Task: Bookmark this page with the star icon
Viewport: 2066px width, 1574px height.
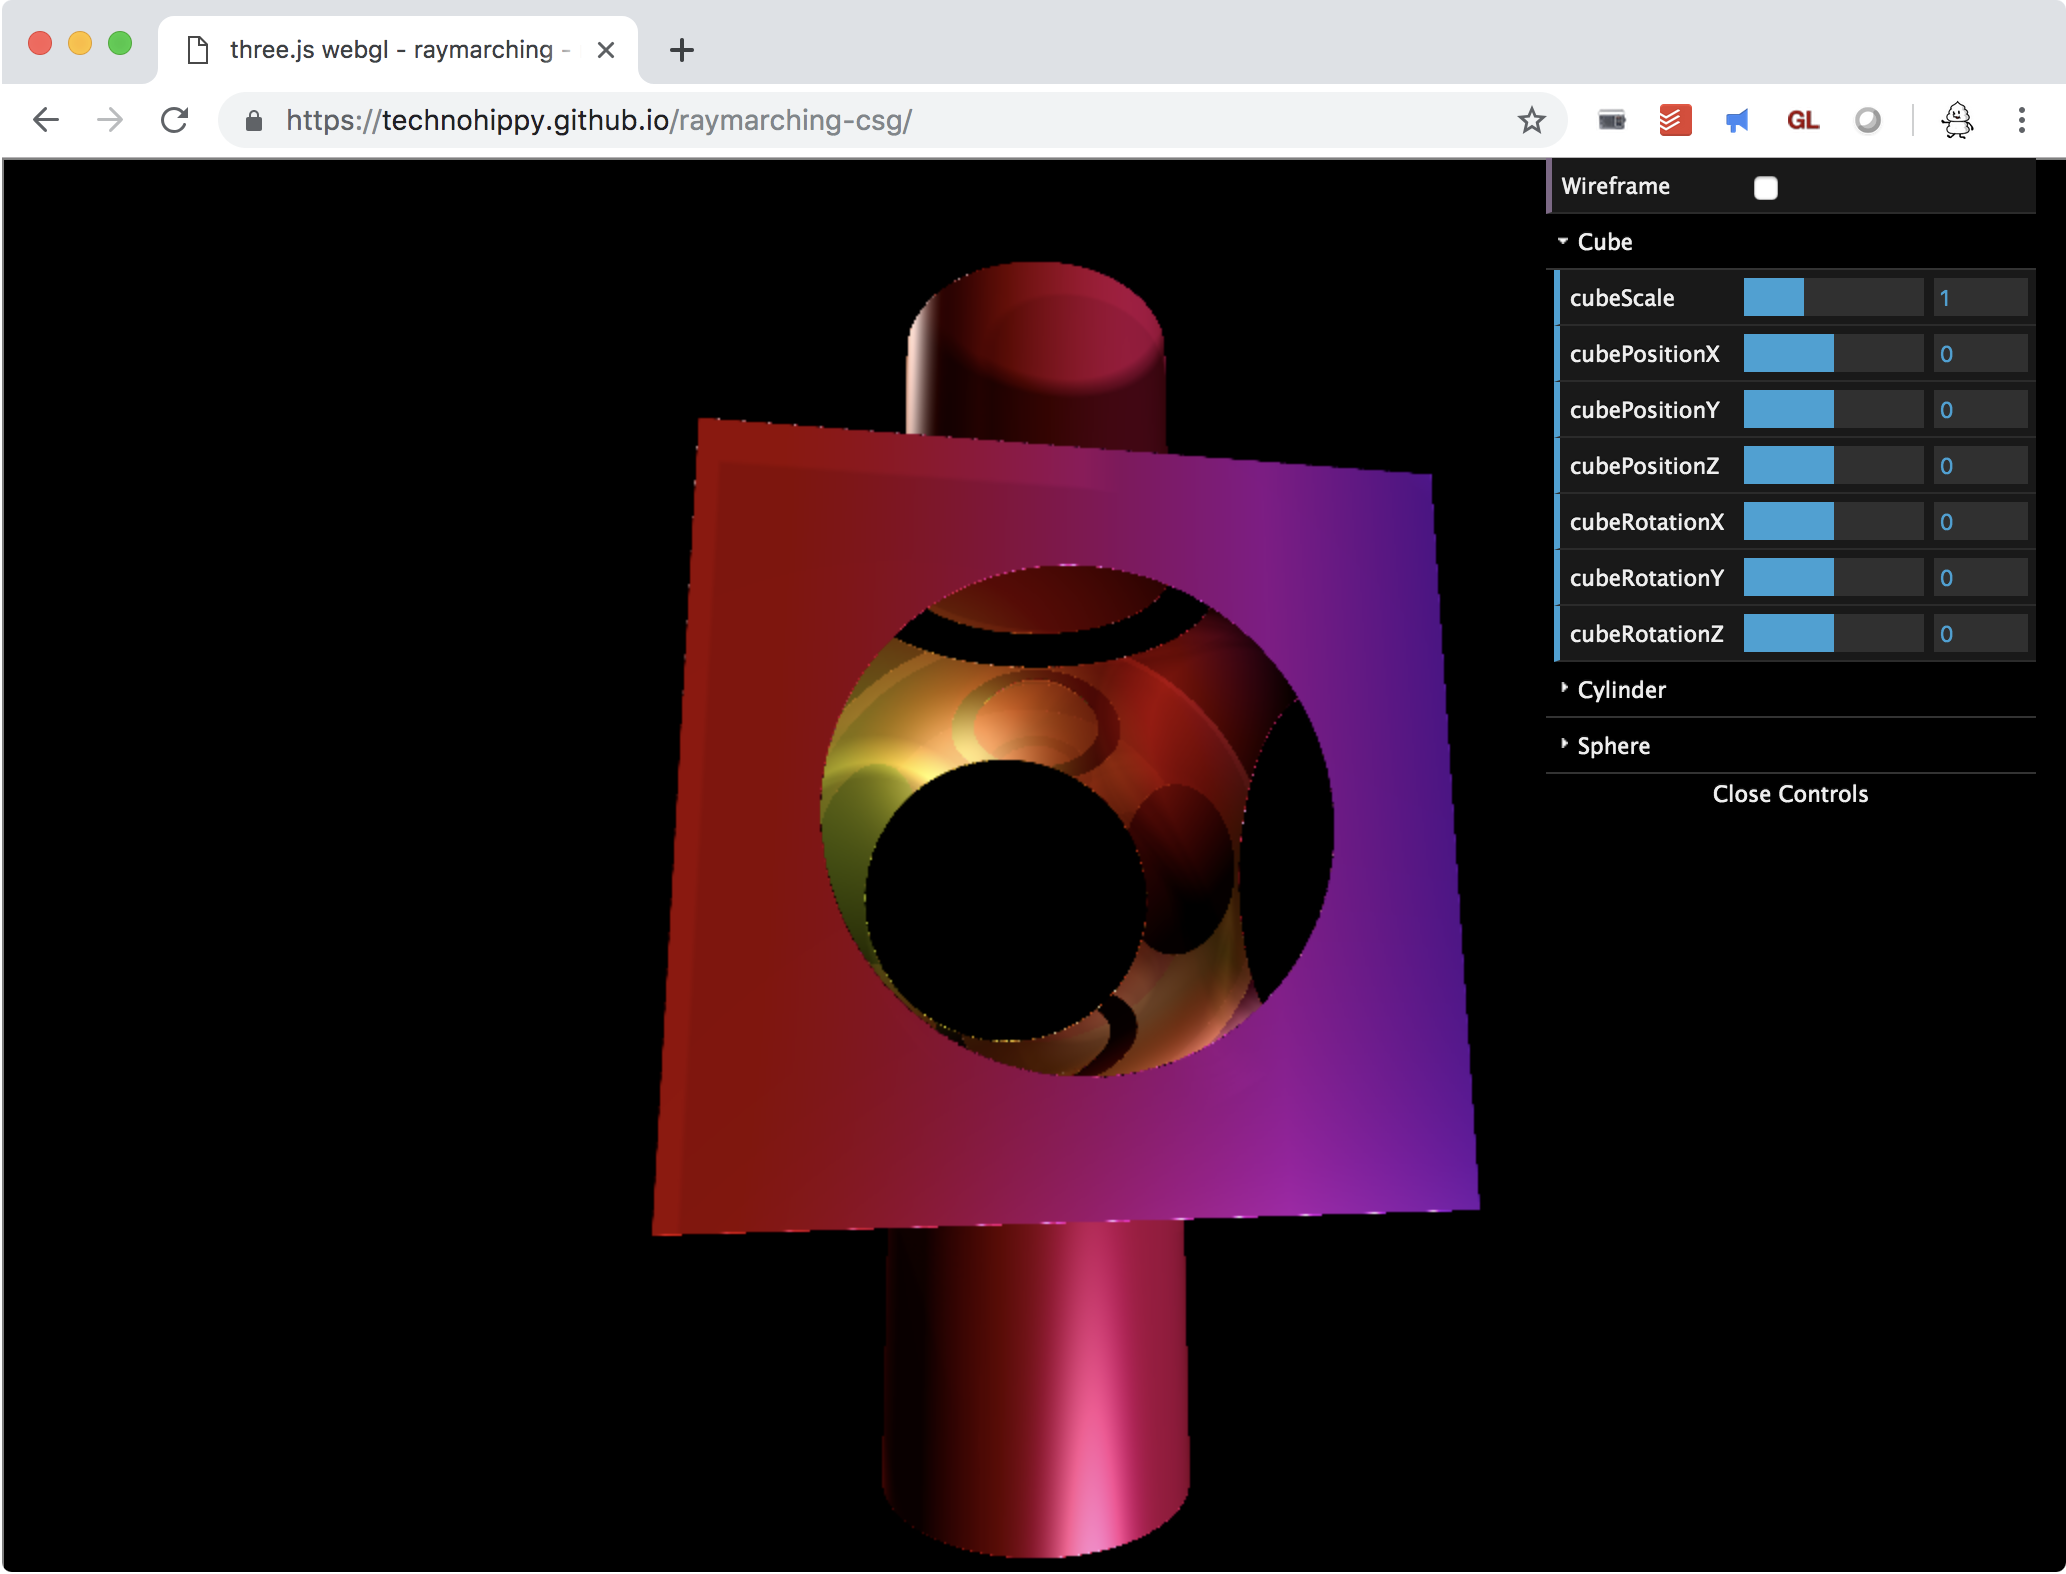Action: coord(1531,121)
